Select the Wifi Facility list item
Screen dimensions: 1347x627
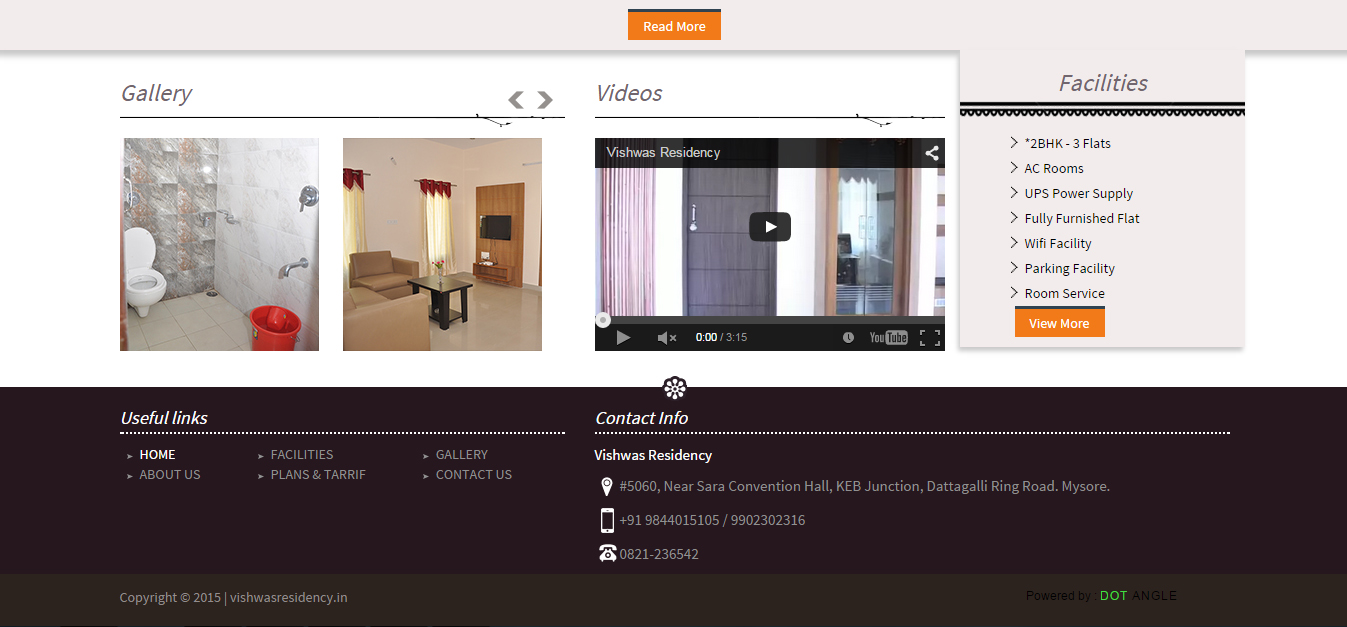pos(1057,244)
